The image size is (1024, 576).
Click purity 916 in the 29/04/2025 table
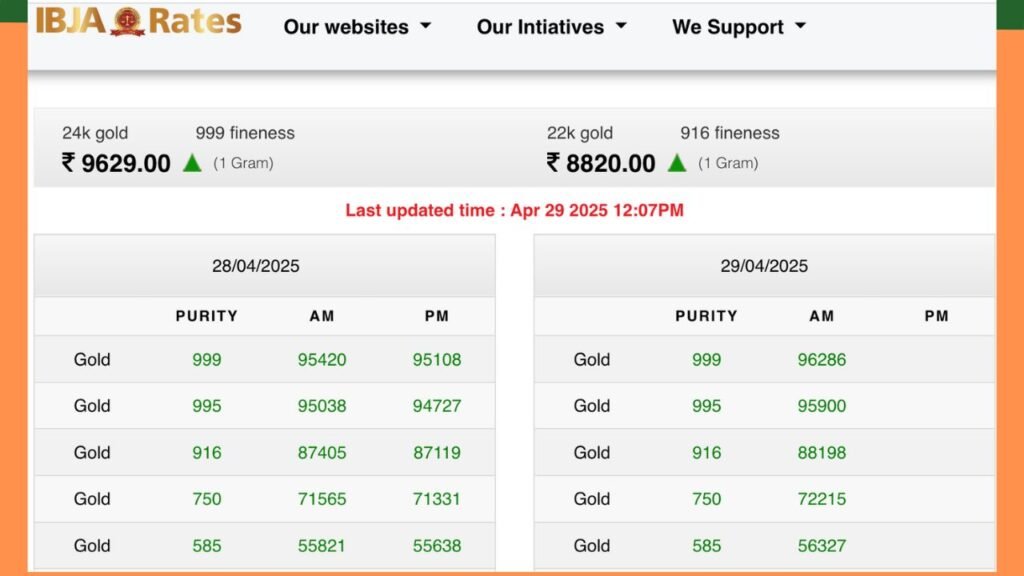point(707,453)
